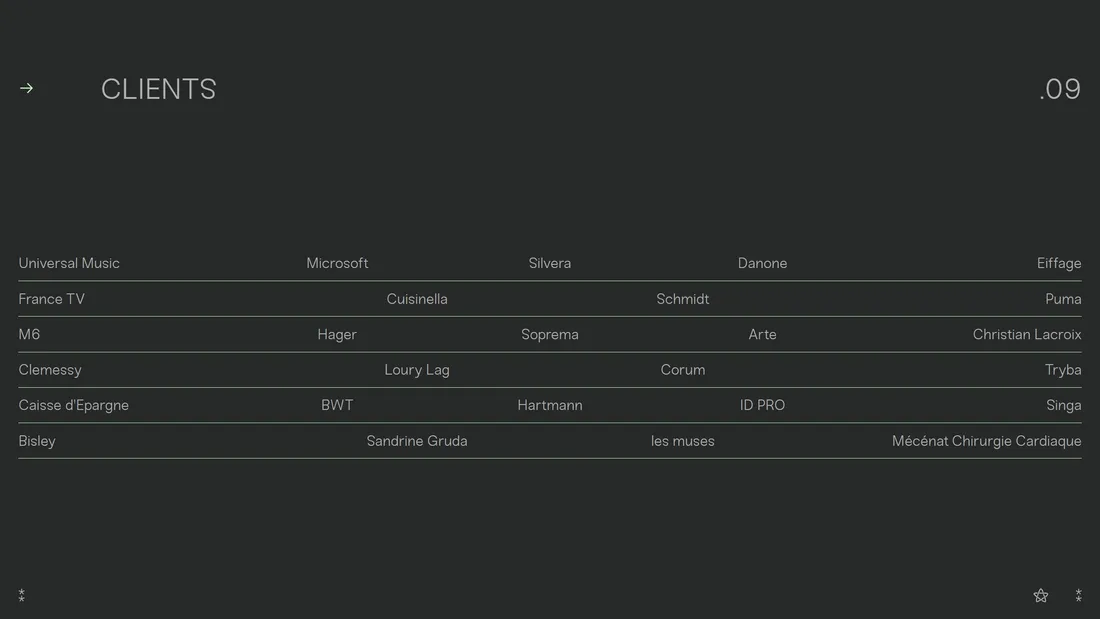1100x619 pixels.
Task: Select the CLIENTS section heading
Action: pos(158,89)
